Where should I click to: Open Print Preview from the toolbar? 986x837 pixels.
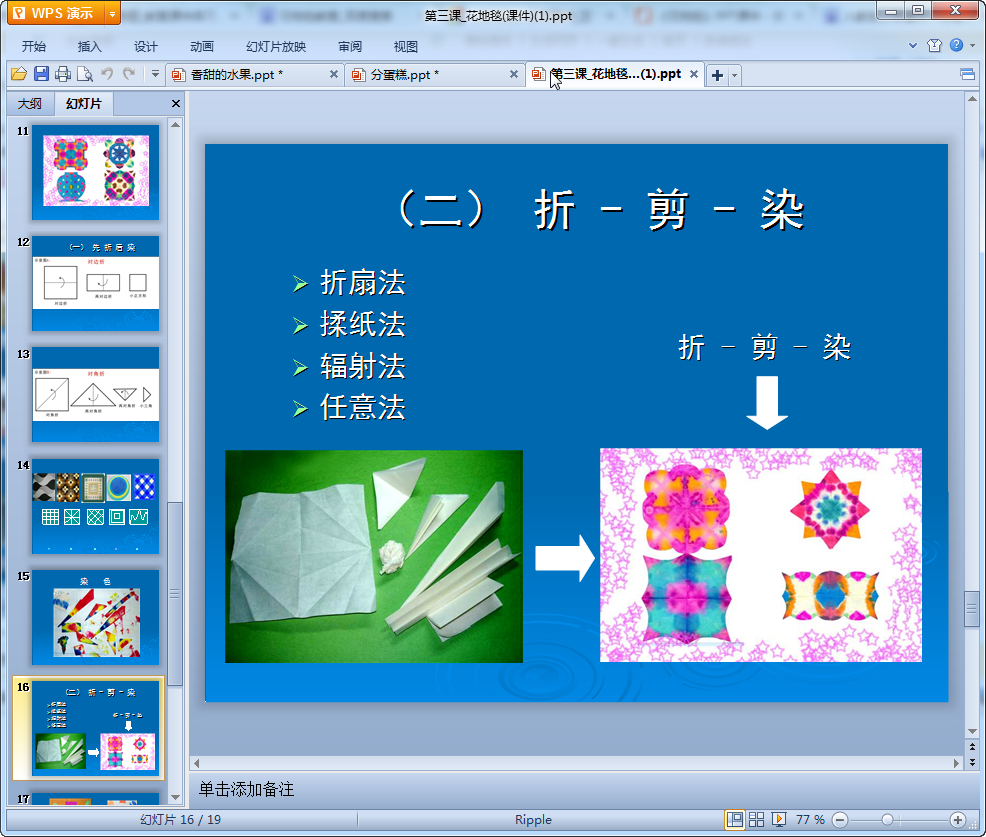85,74
